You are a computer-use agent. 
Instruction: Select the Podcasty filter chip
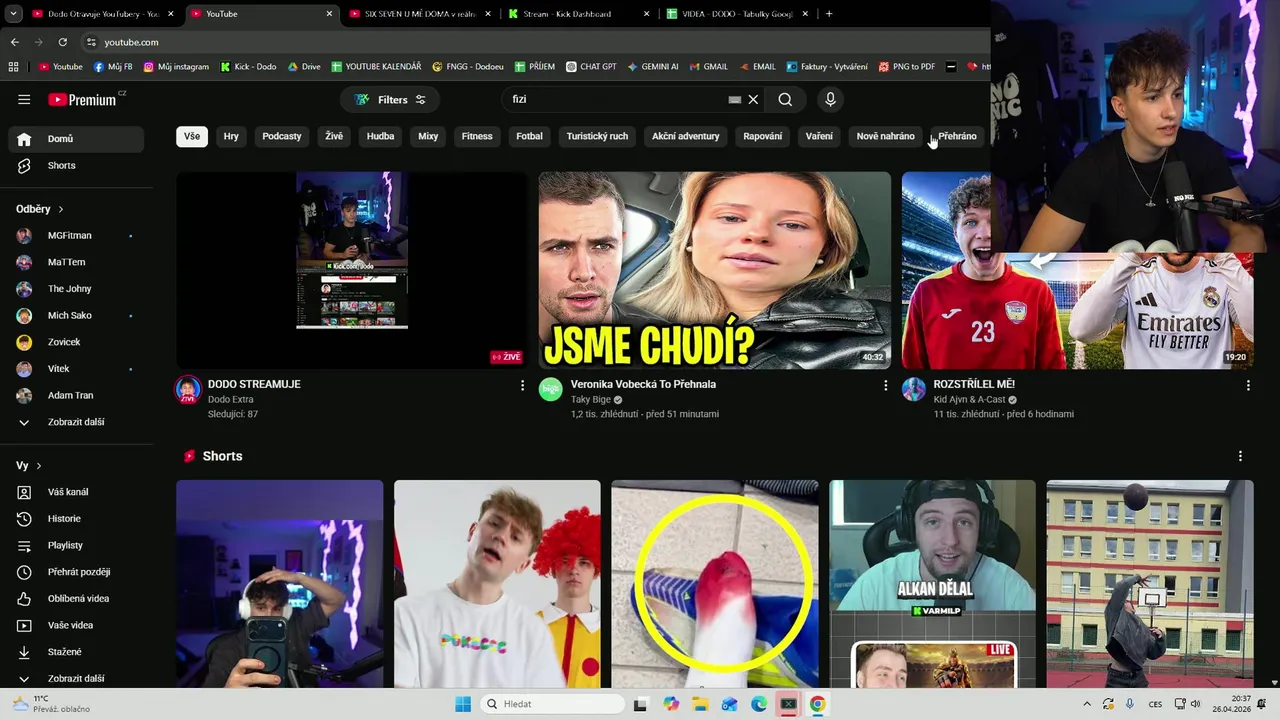click(282, 136)
